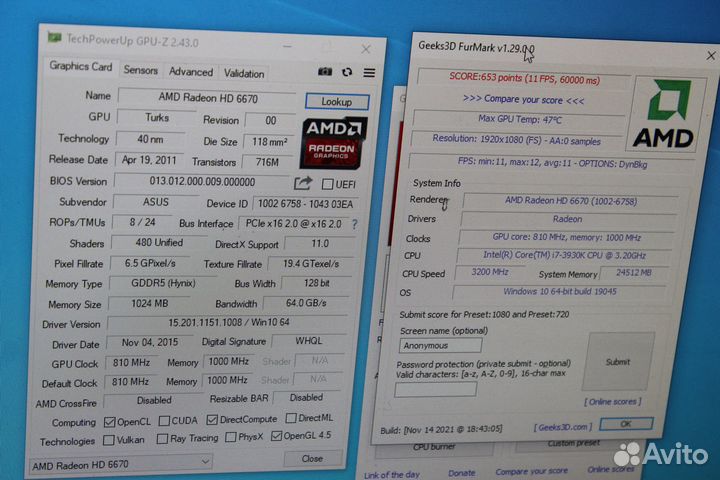The image size is (720, 480).
Task: Click the FurMark Submit button
Action: pos(618,362)
